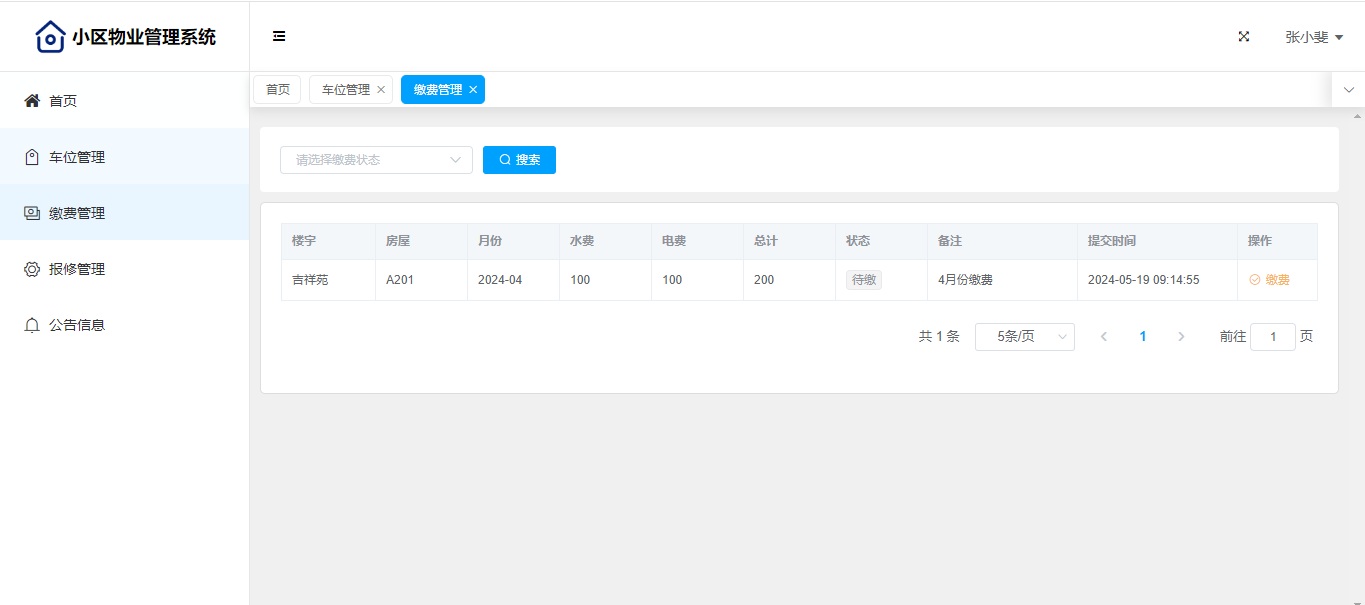
Task: Click the 车位管理 sidebar icon
Action: (x=32, y=157)
